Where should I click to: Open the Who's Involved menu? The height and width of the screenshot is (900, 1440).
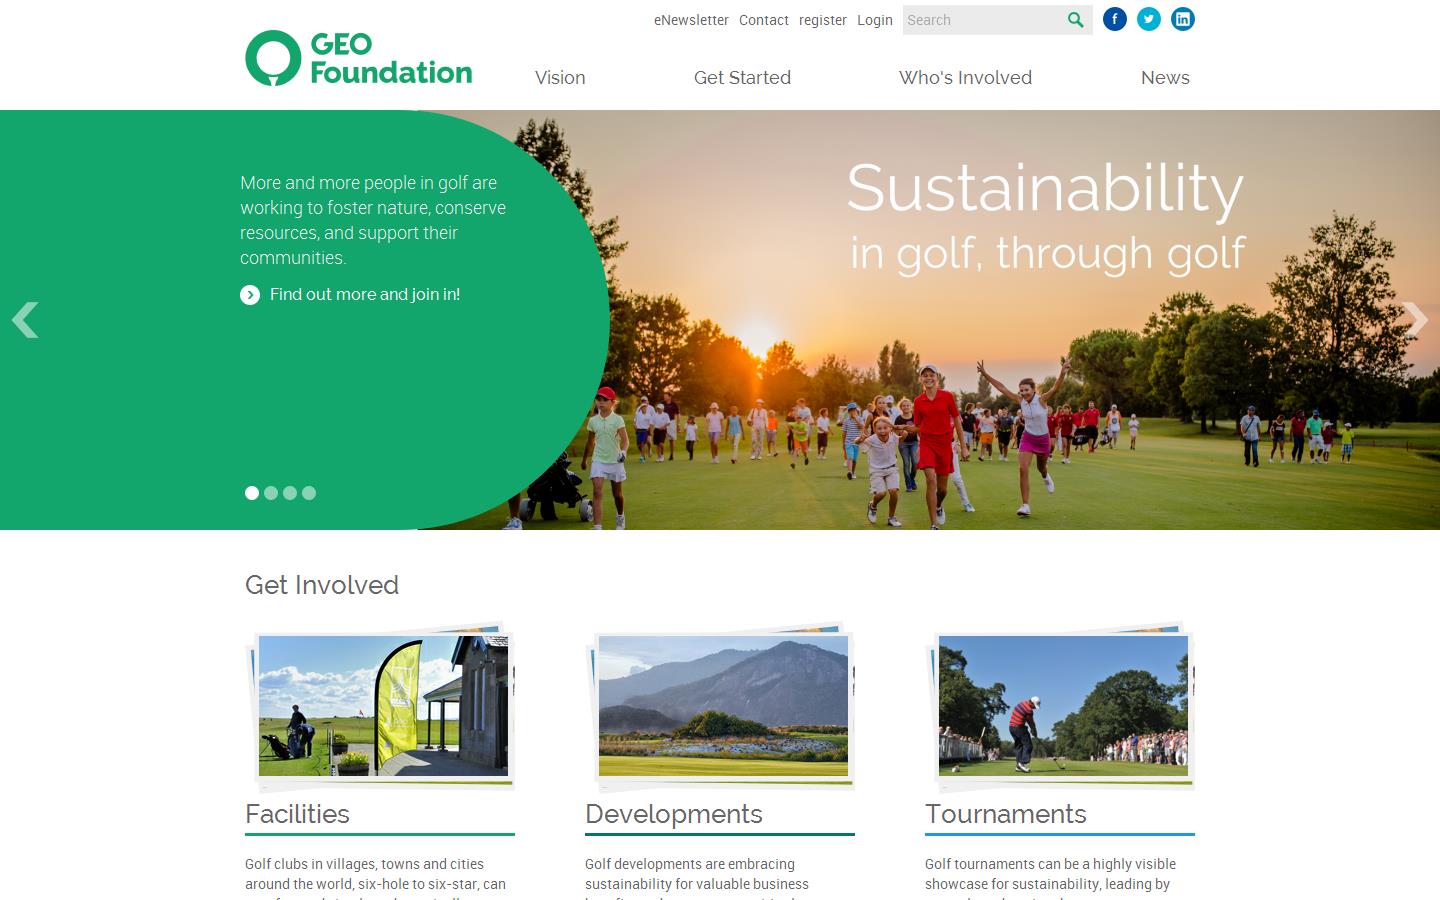964,78
